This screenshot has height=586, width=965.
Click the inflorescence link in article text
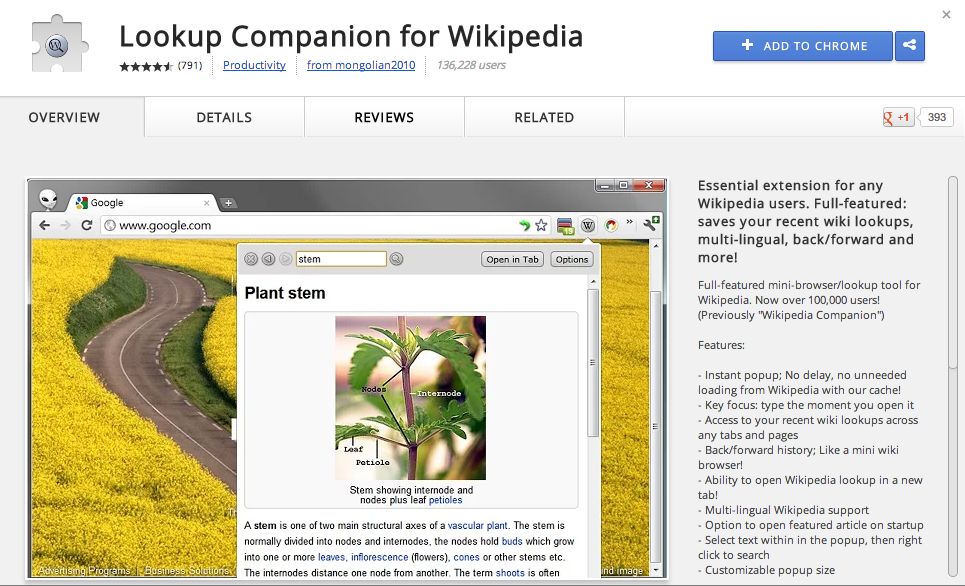click(x=380, y=557)
